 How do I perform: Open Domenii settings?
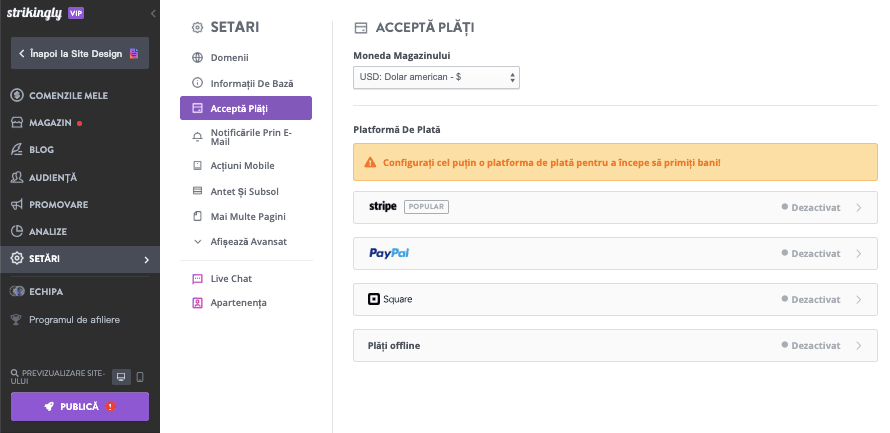[x=229, y=57]
